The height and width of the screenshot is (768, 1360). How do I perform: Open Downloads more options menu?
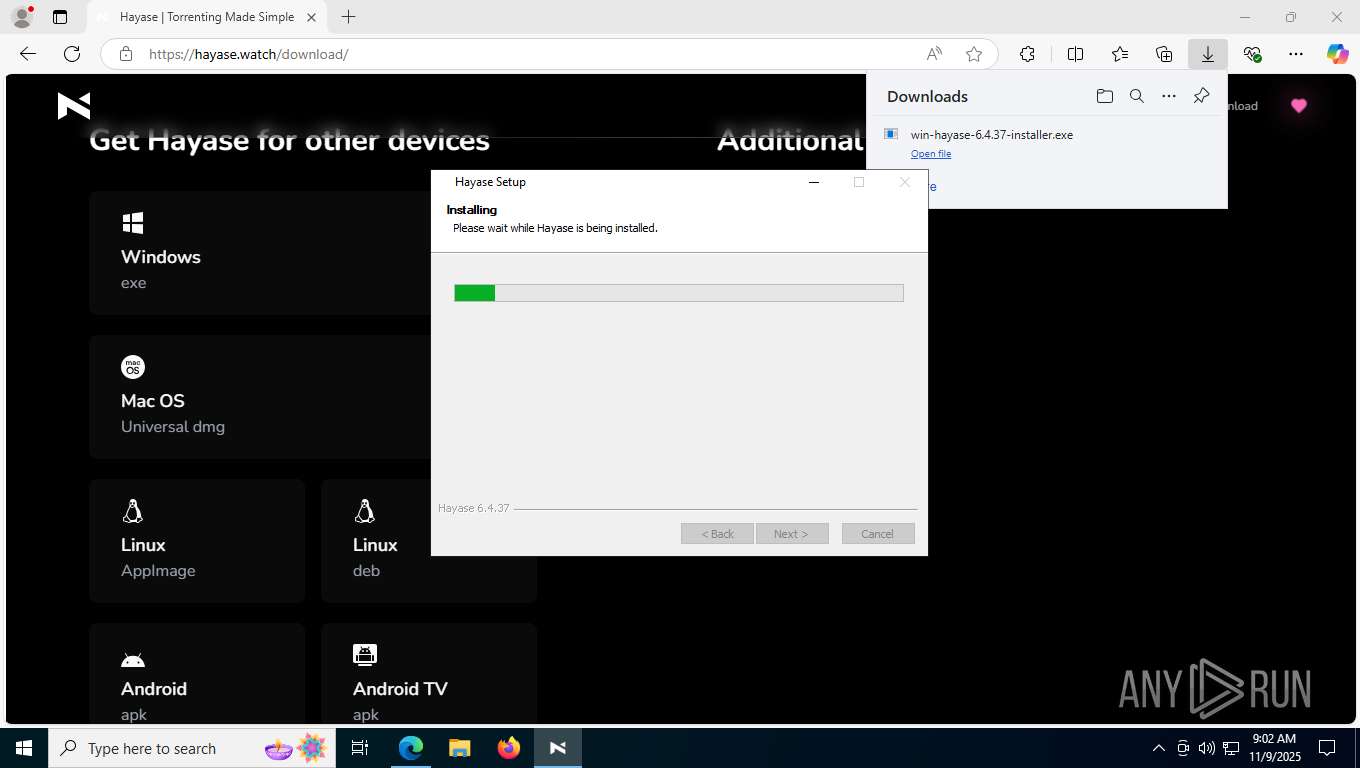[x=1168, y=96]
